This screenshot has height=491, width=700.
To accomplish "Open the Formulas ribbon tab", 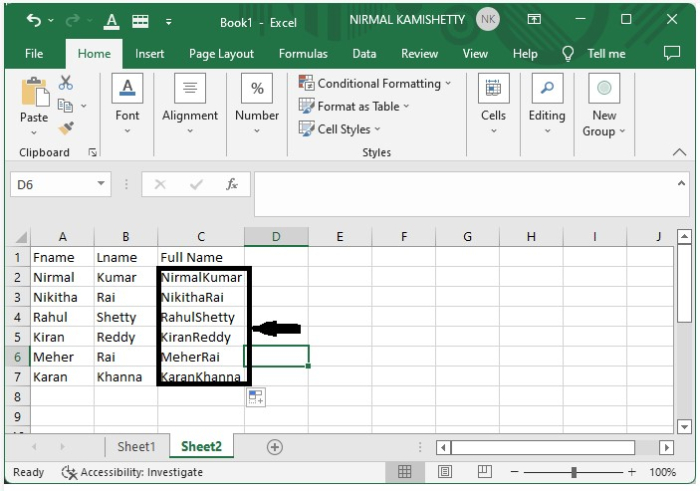I will pos(303,54).
